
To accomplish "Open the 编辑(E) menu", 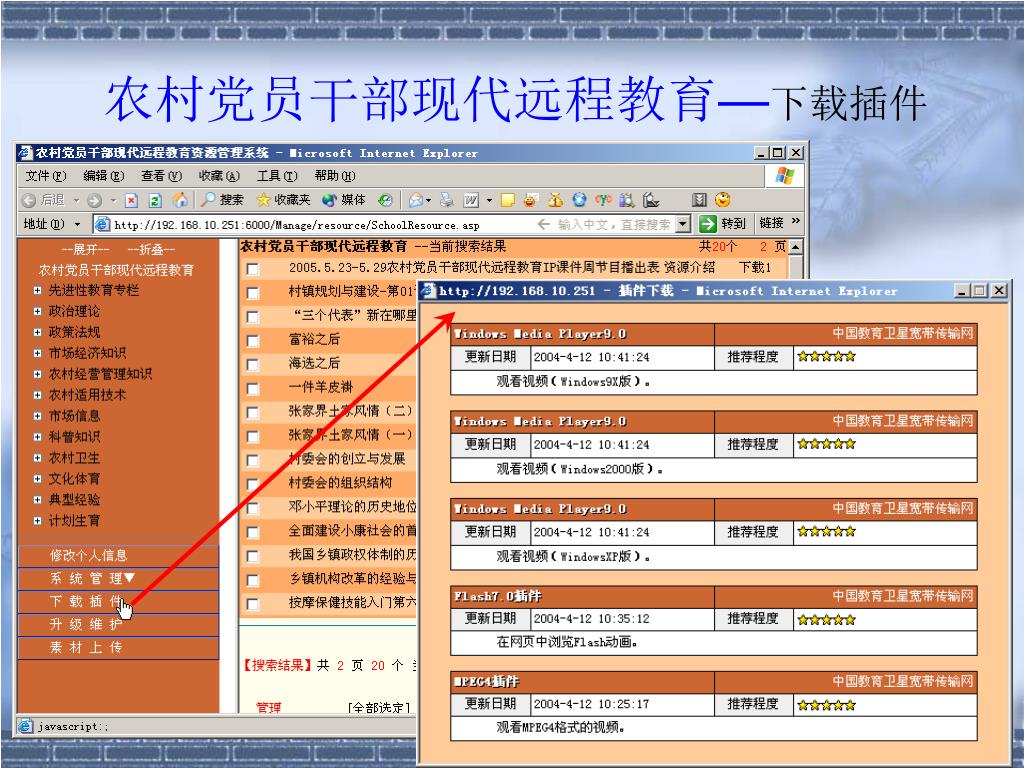I will coord(103,176).
